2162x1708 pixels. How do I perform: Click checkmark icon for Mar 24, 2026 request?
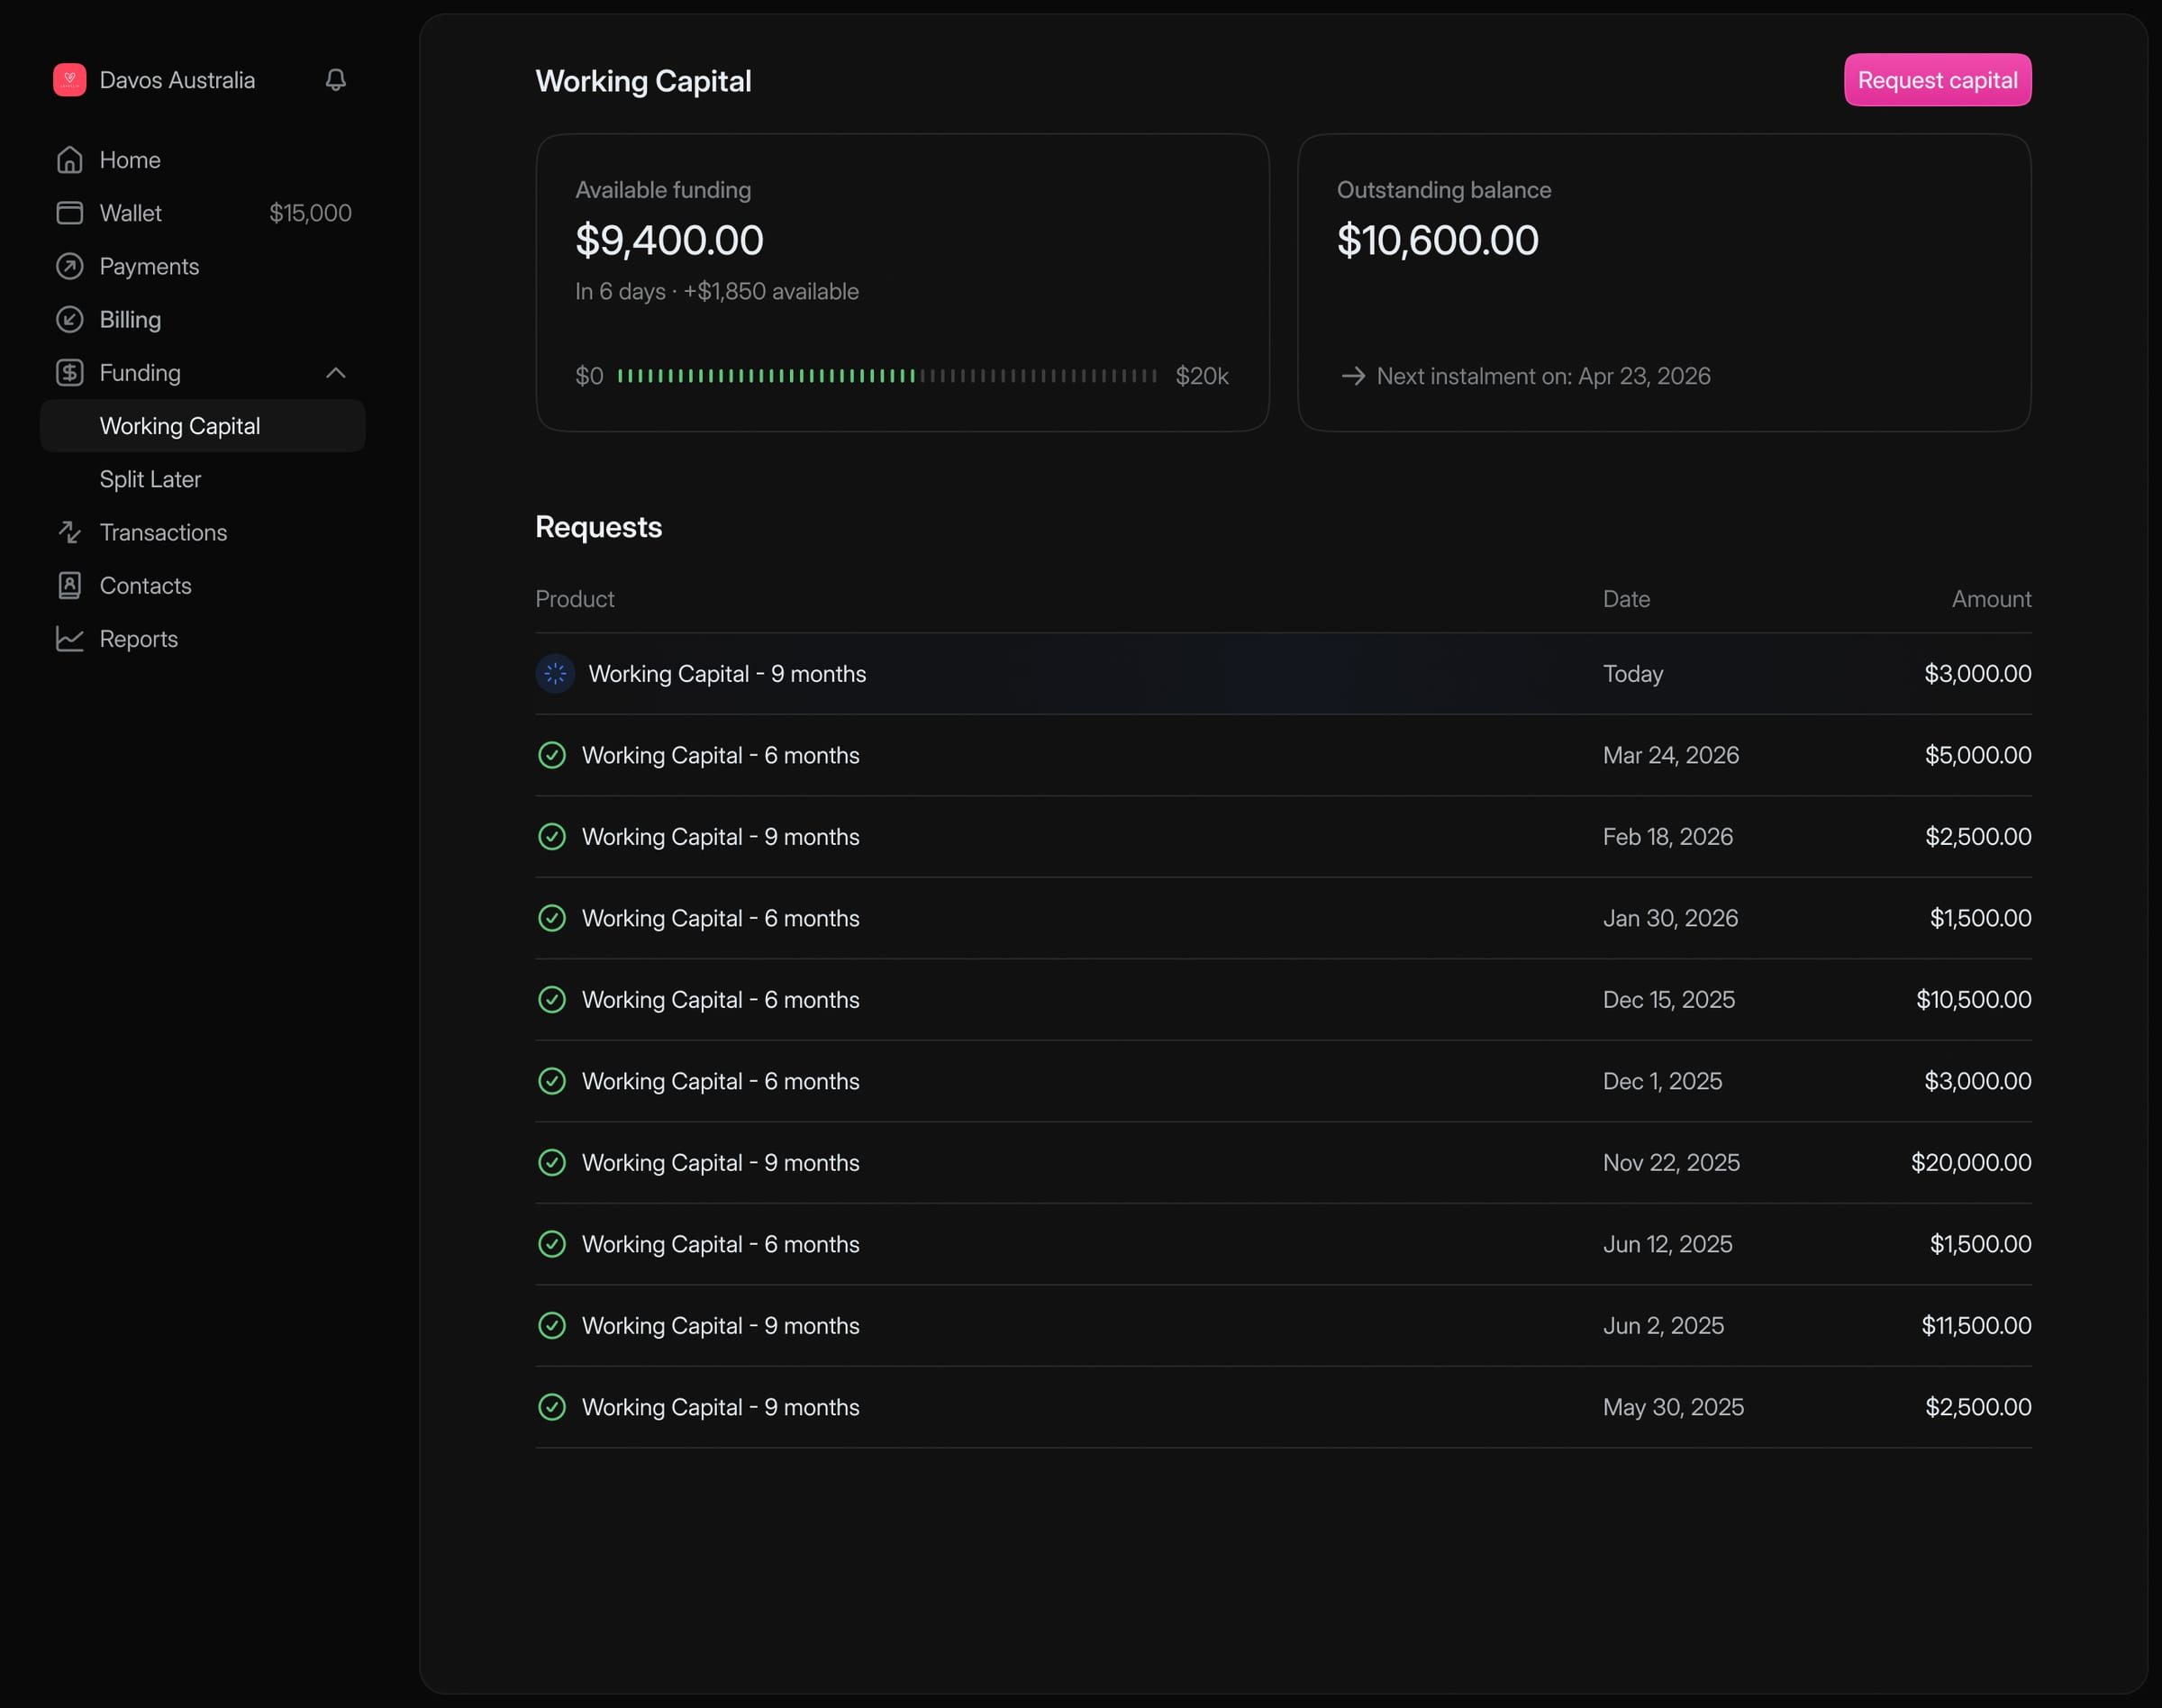pos(552,755)
